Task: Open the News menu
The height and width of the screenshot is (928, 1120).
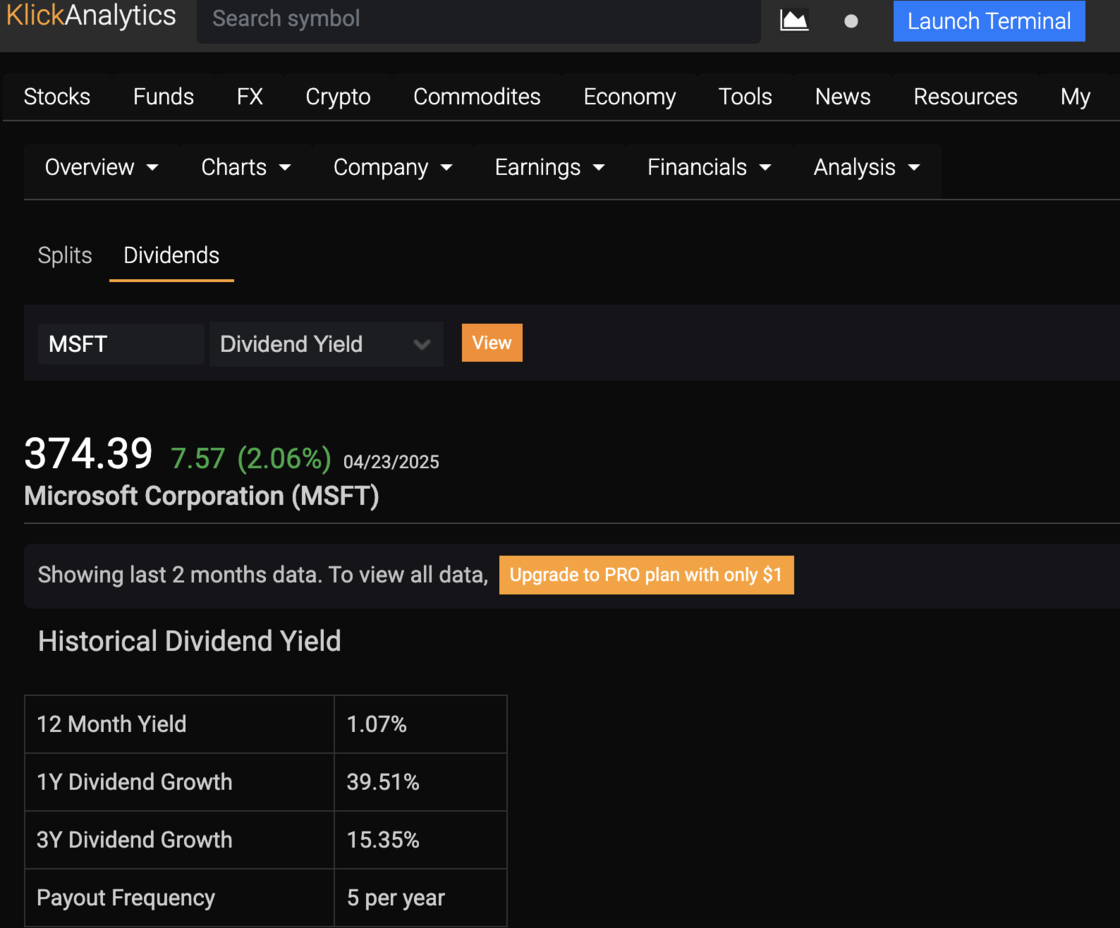Action: pos(843,96)
